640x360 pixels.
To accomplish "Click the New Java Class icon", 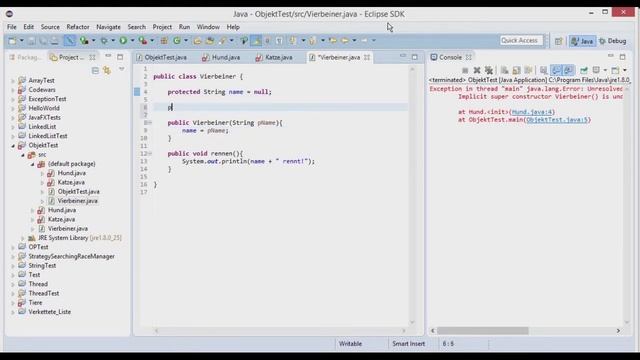I will [x=177, y=40].
